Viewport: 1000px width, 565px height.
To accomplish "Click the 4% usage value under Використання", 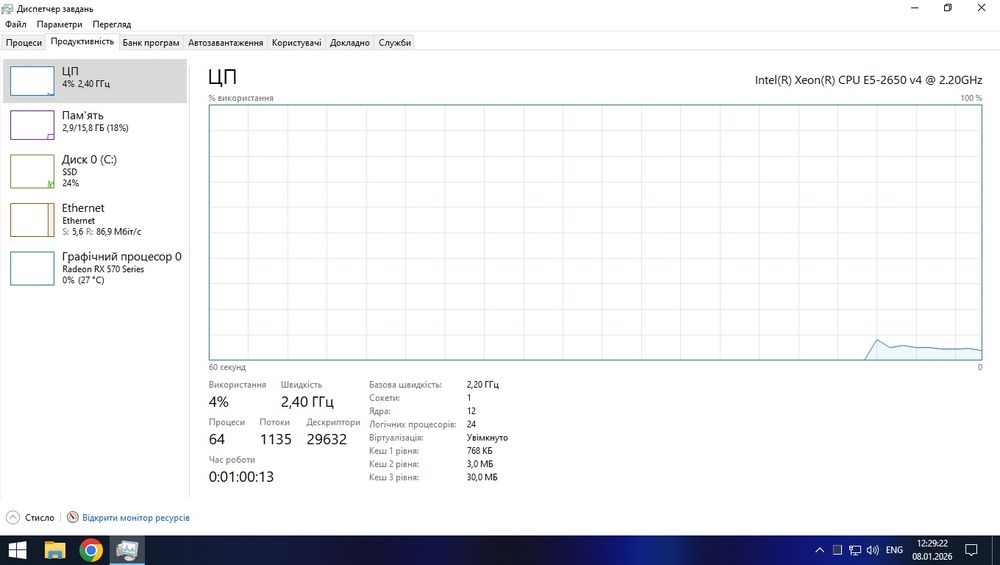I will click(218, 402).
